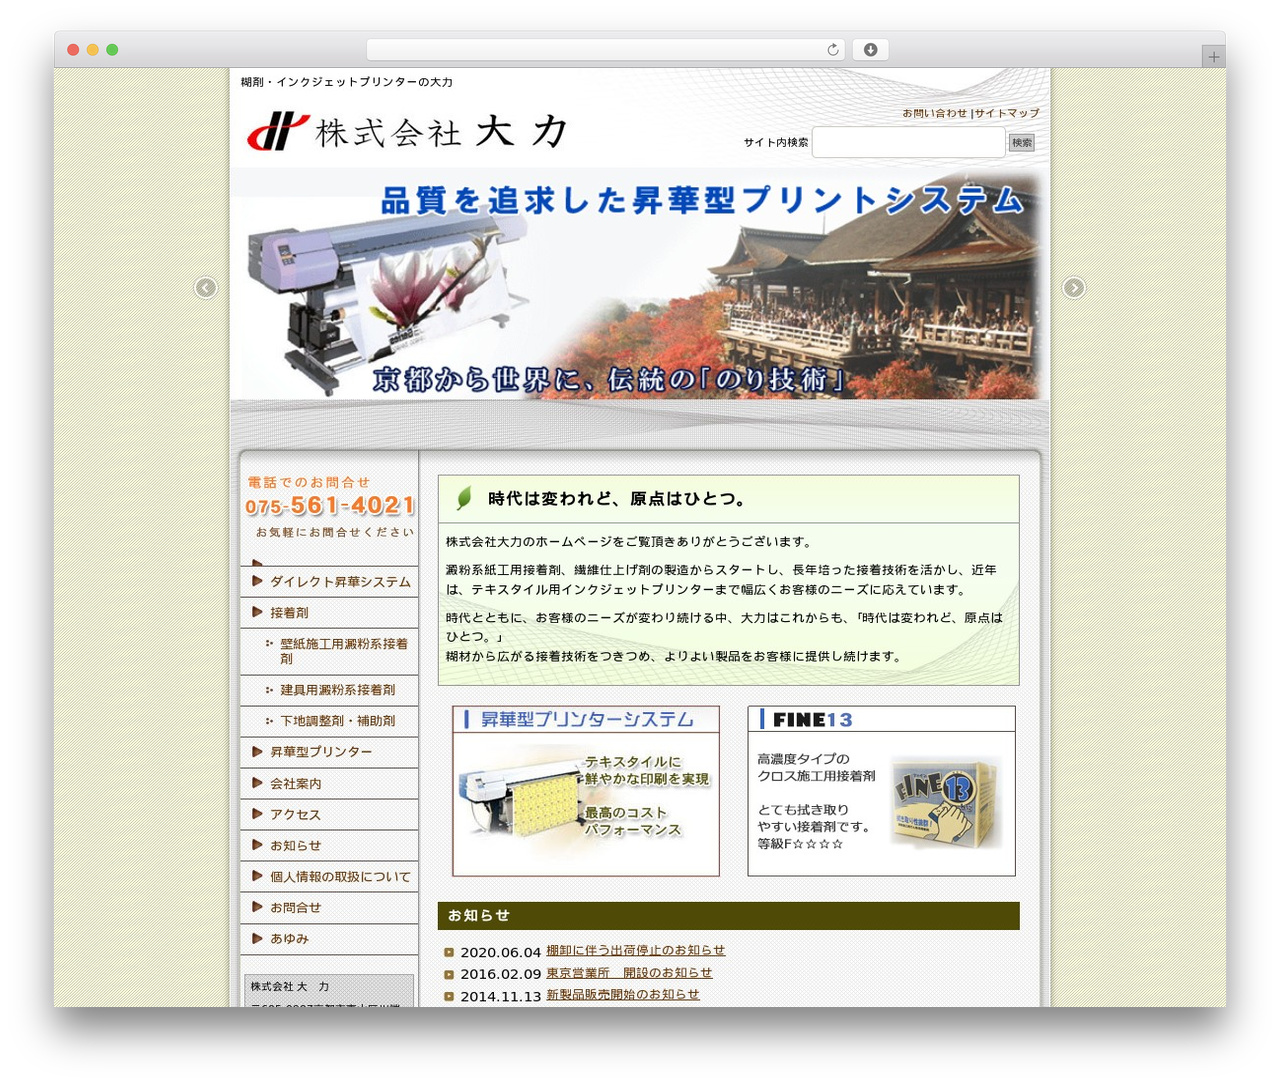Open 個人情報の取扱について menu item
The image size is (1280, 1084).
(x=329, y=877)
